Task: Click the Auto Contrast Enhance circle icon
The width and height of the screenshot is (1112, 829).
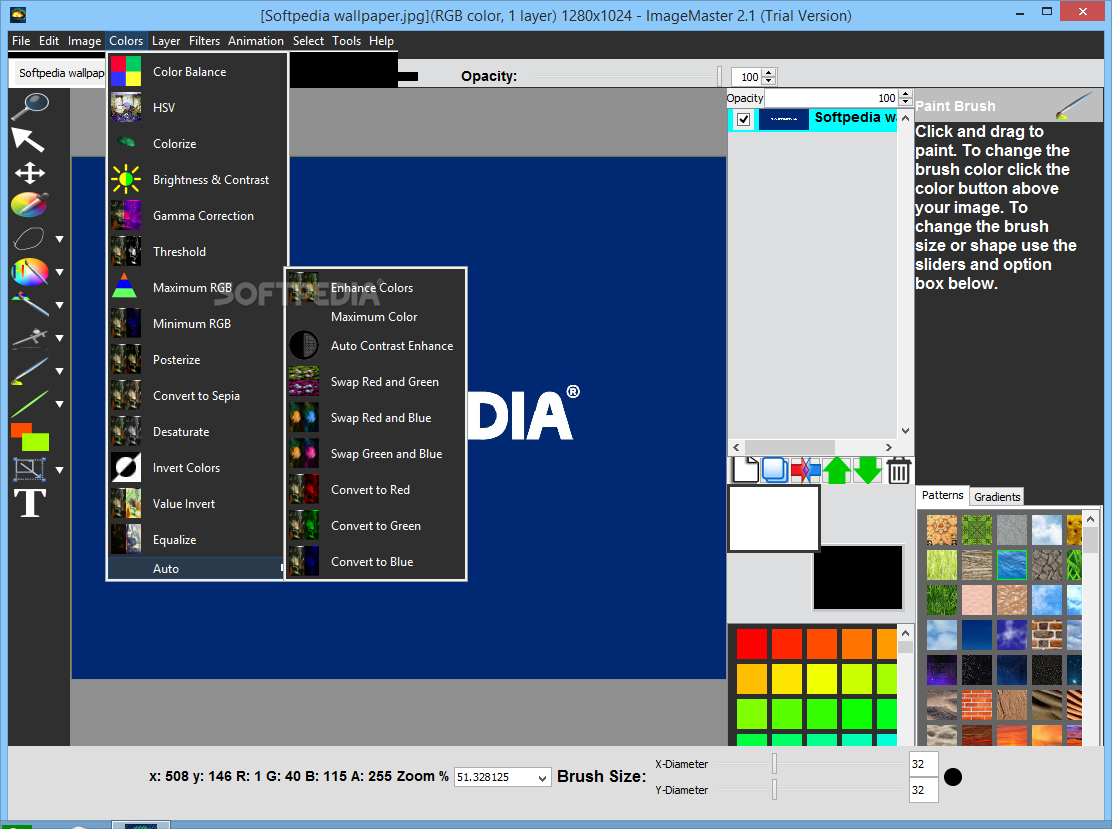Action: coord(304,345)
